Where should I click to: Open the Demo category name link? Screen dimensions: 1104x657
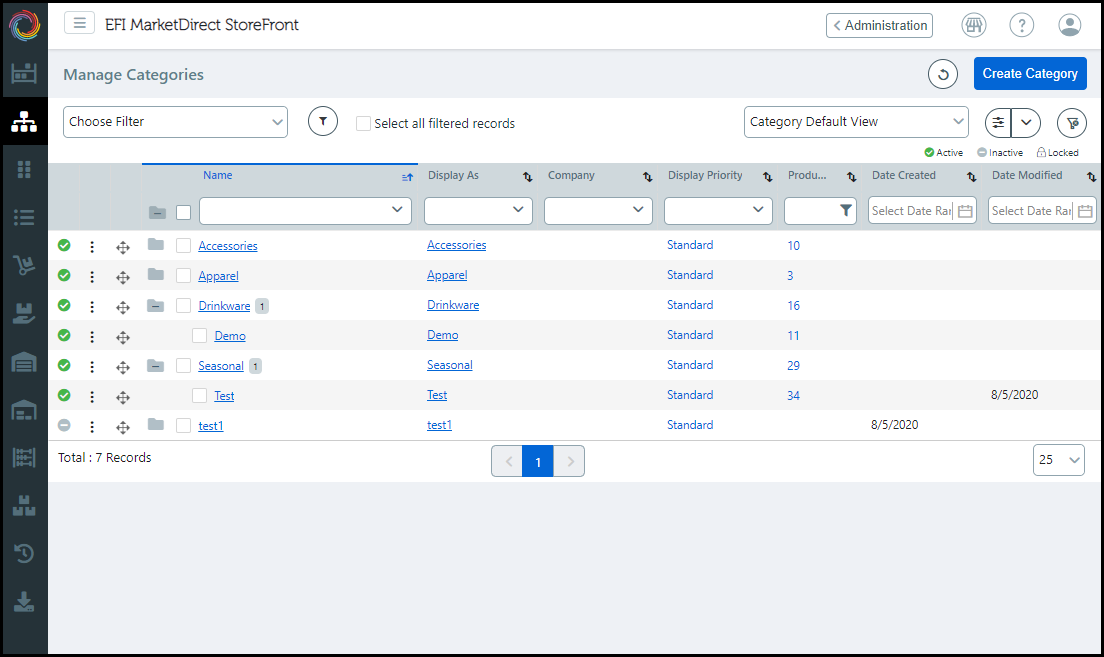230,336
